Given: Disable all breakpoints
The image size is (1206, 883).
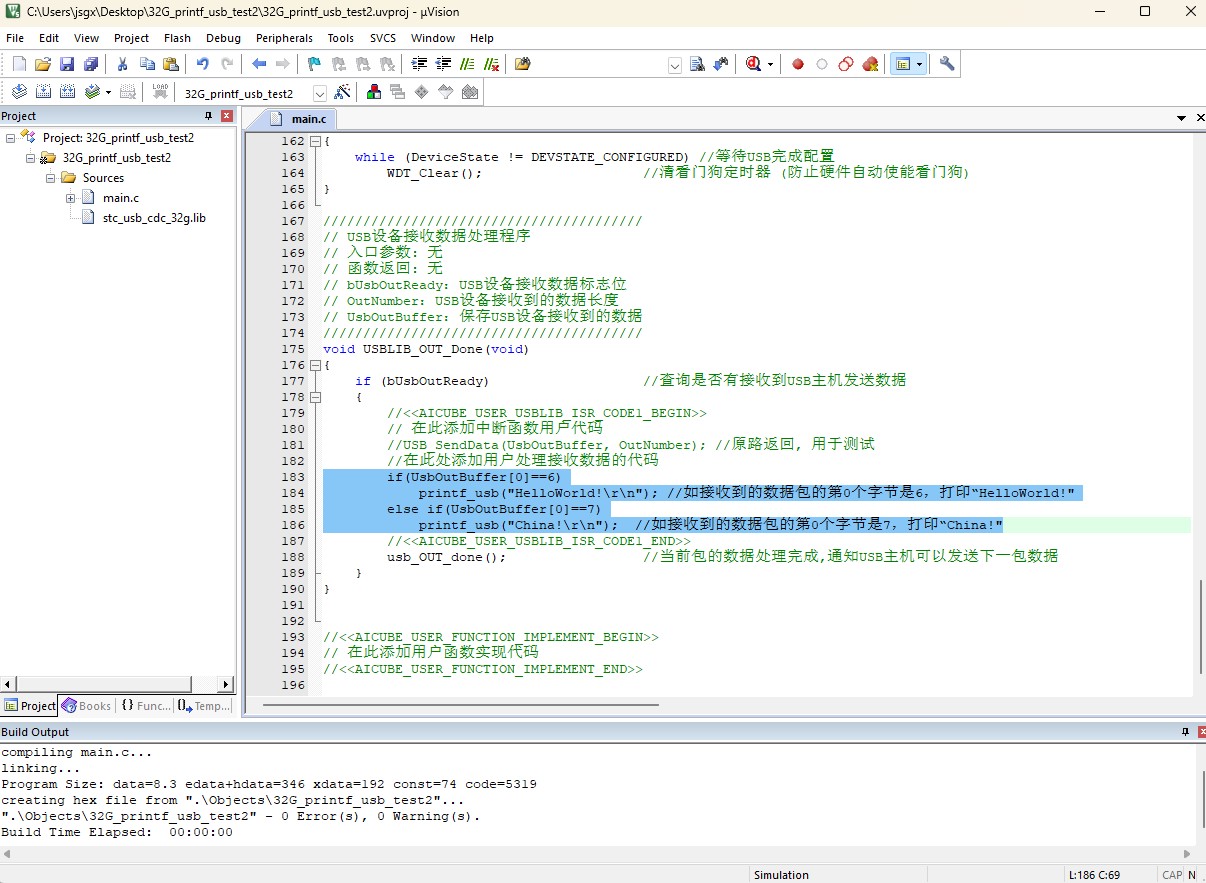Looking at the screenshot, I should [846, 64].
